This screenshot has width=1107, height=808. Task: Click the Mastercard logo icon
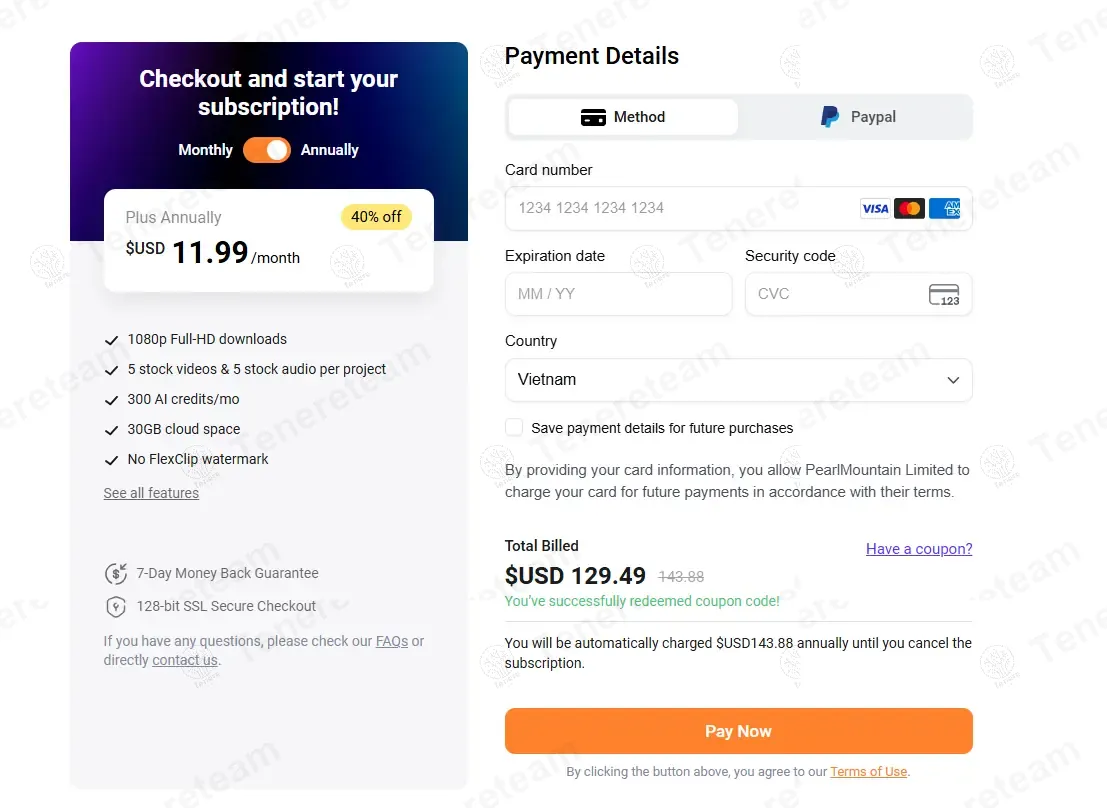click(909, 208)
